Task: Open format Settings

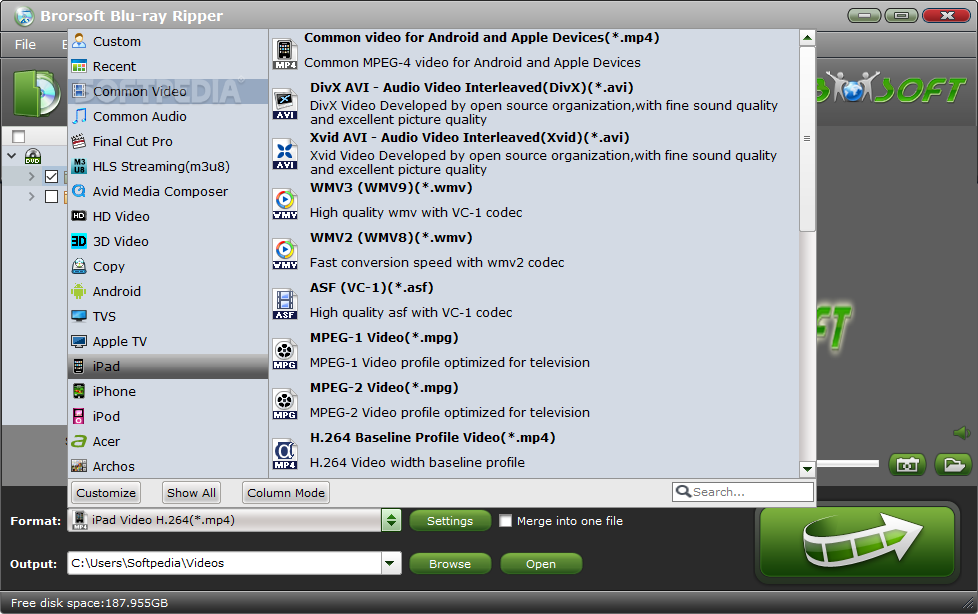Action: 450,520
